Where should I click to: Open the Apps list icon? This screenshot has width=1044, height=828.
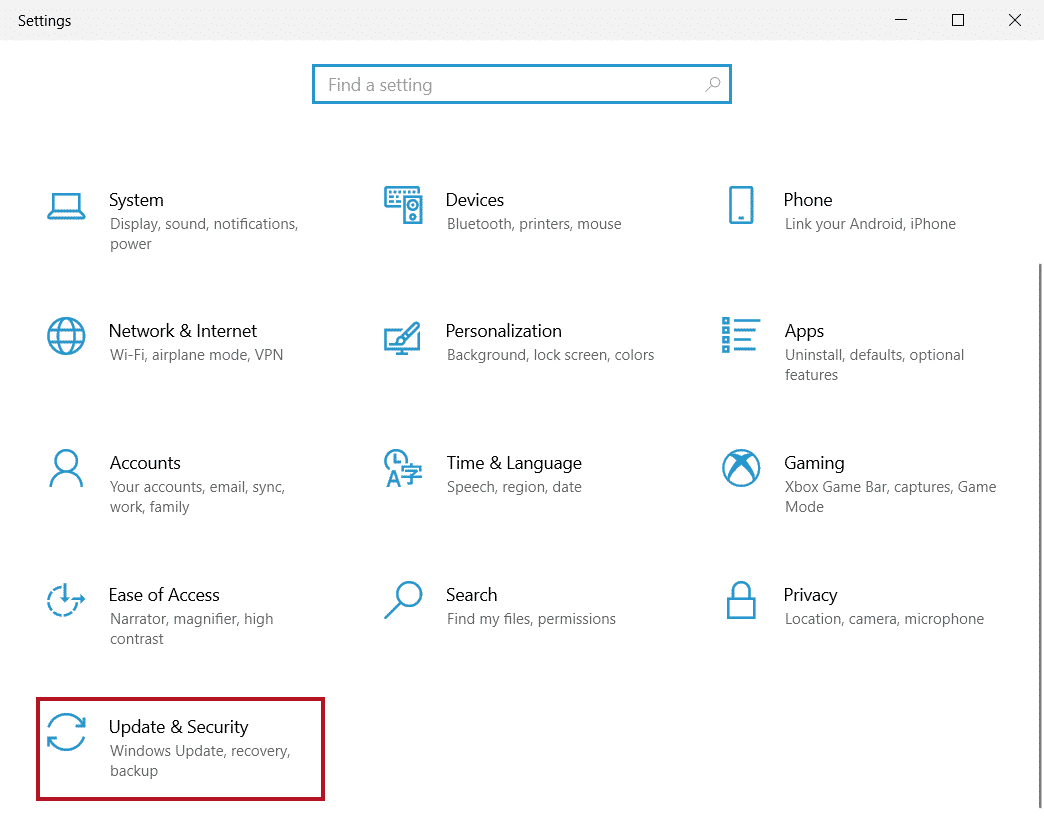click(x=741, y=335)
